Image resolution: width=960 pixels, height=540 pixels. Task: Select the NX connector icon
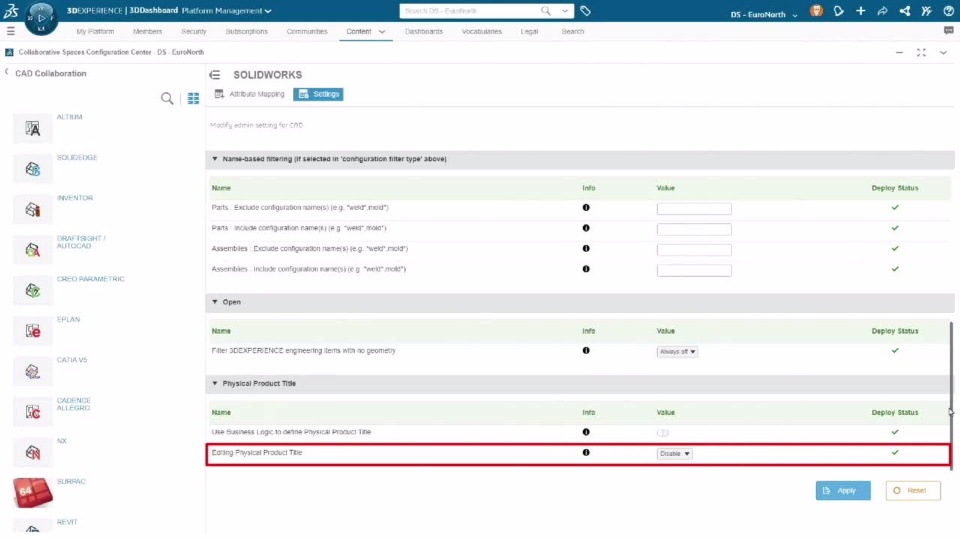32,452
